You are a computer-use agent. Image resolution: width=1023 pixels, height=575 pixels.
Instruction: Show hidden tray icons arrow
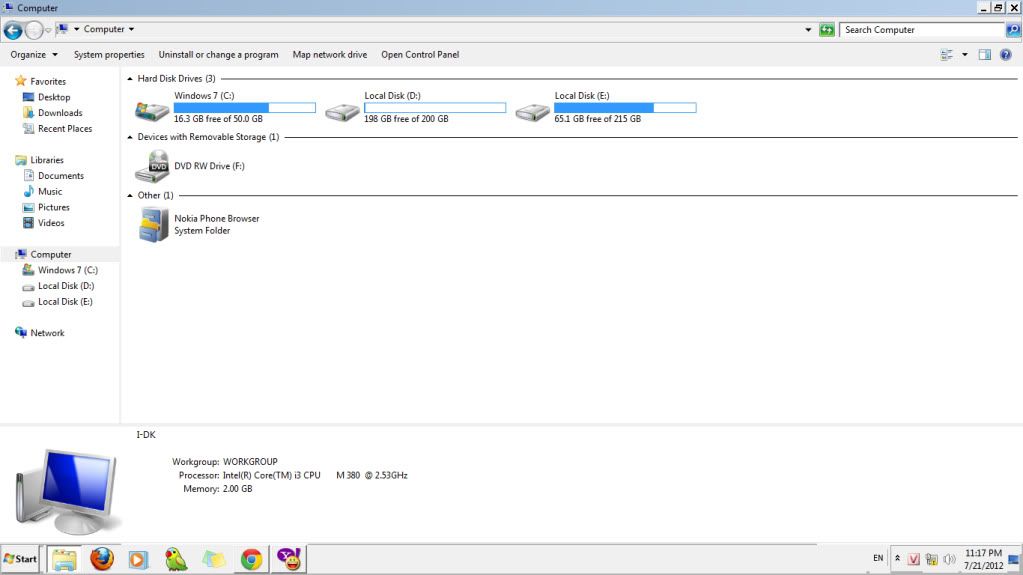point(897,559)
